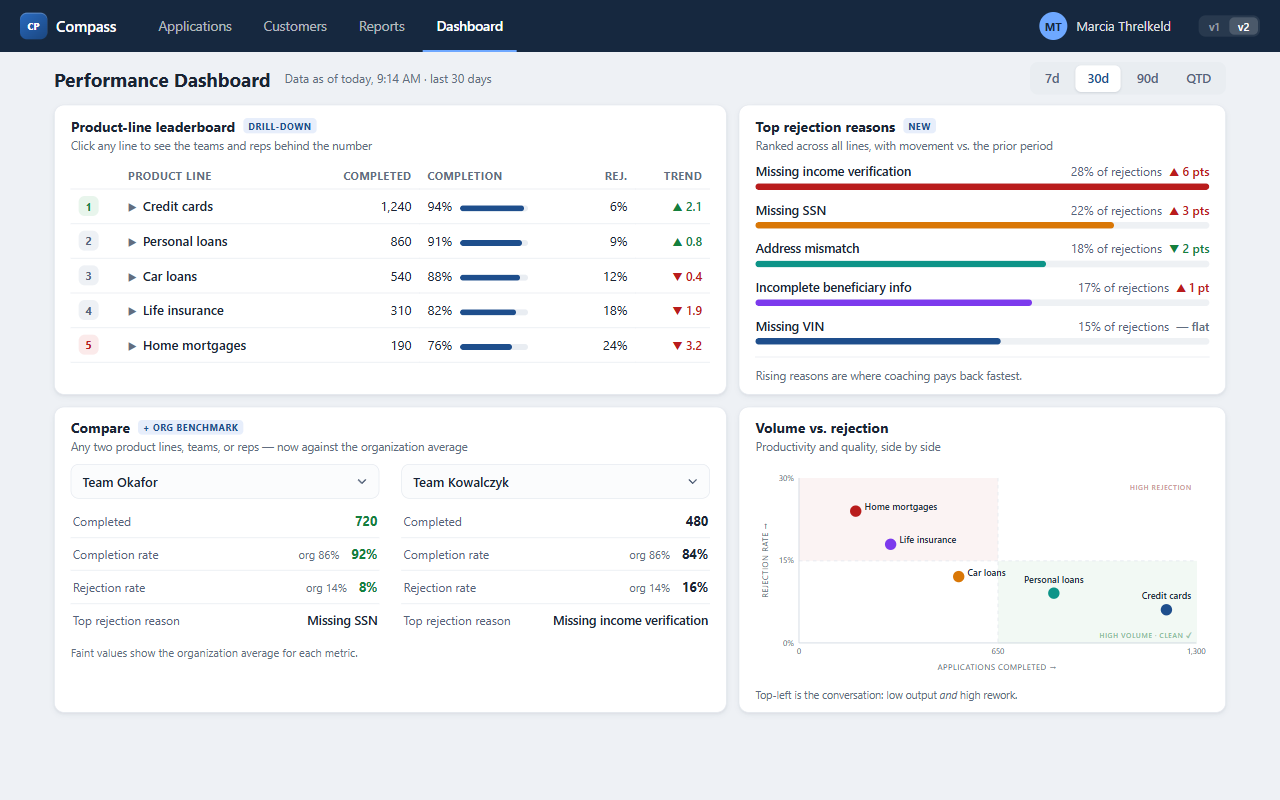Open the Team Kowalczyk dropdown

(555, 482)
